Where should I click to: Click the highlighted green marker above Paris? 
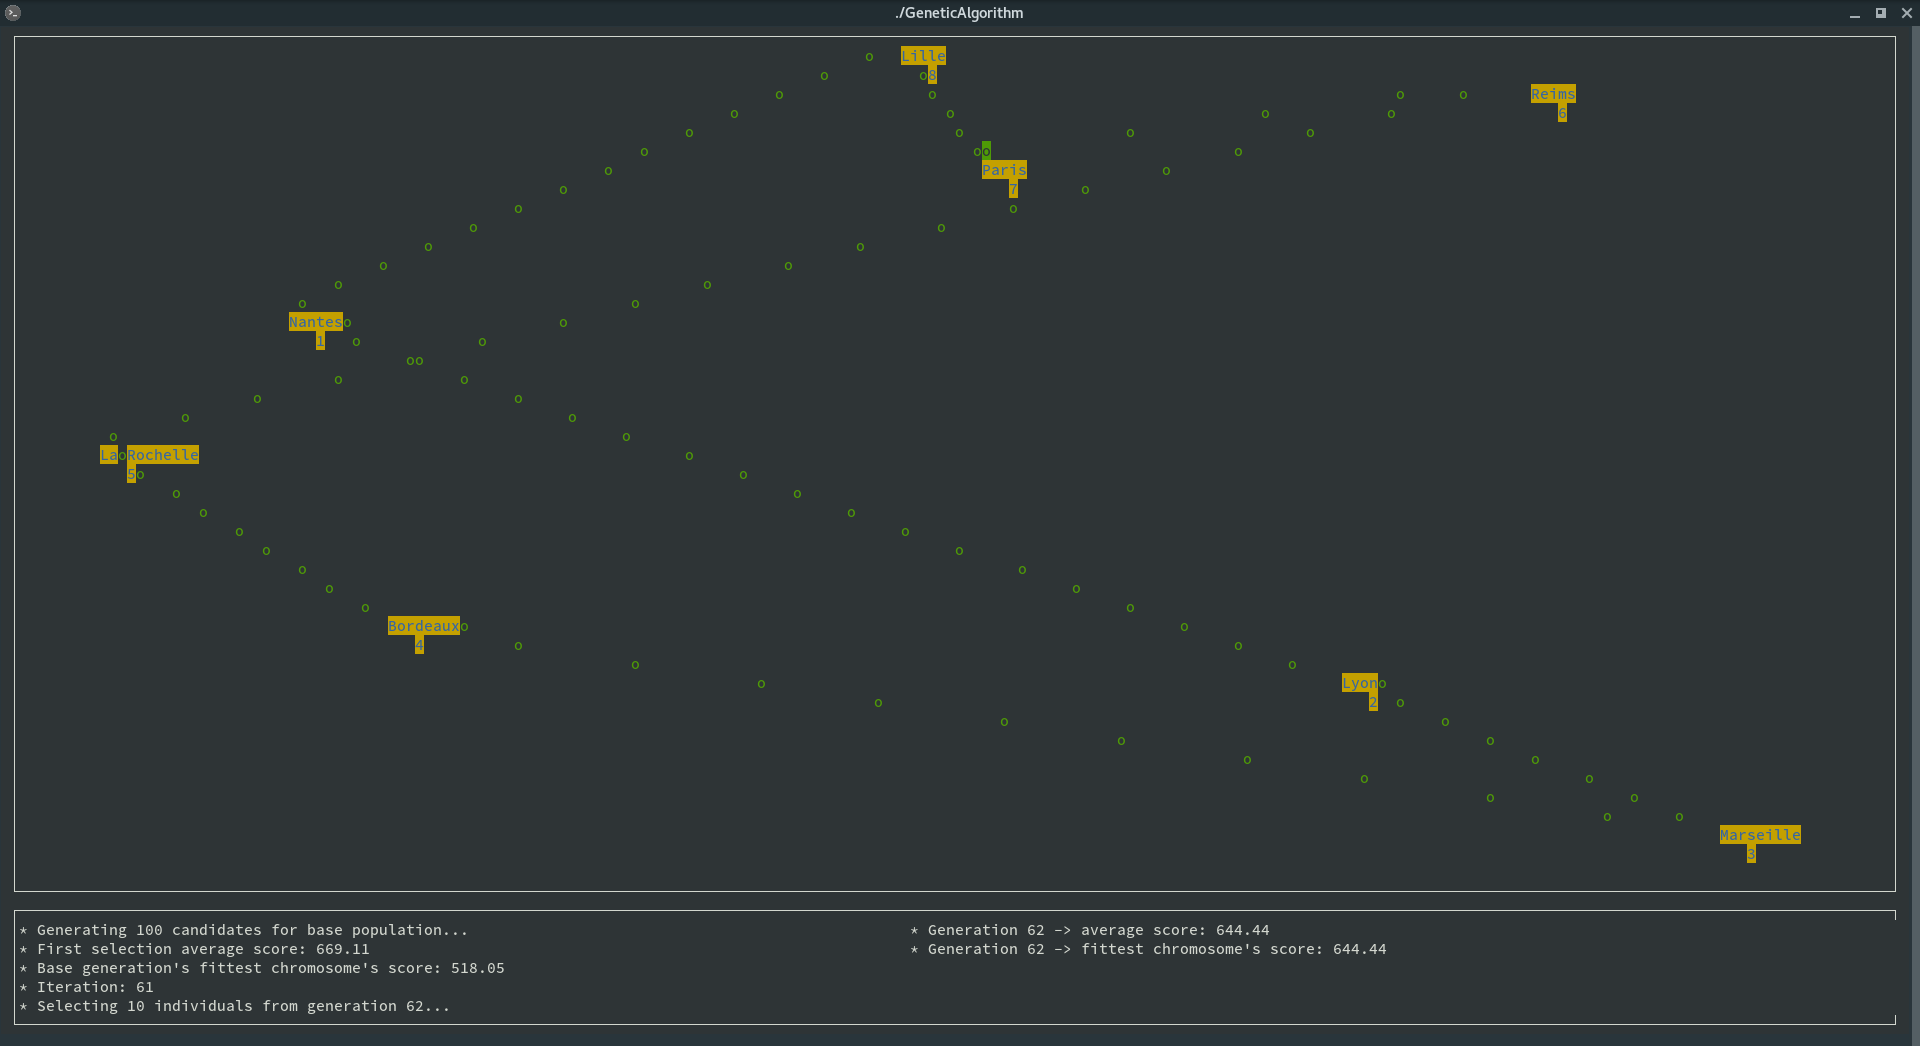point(986,151)
